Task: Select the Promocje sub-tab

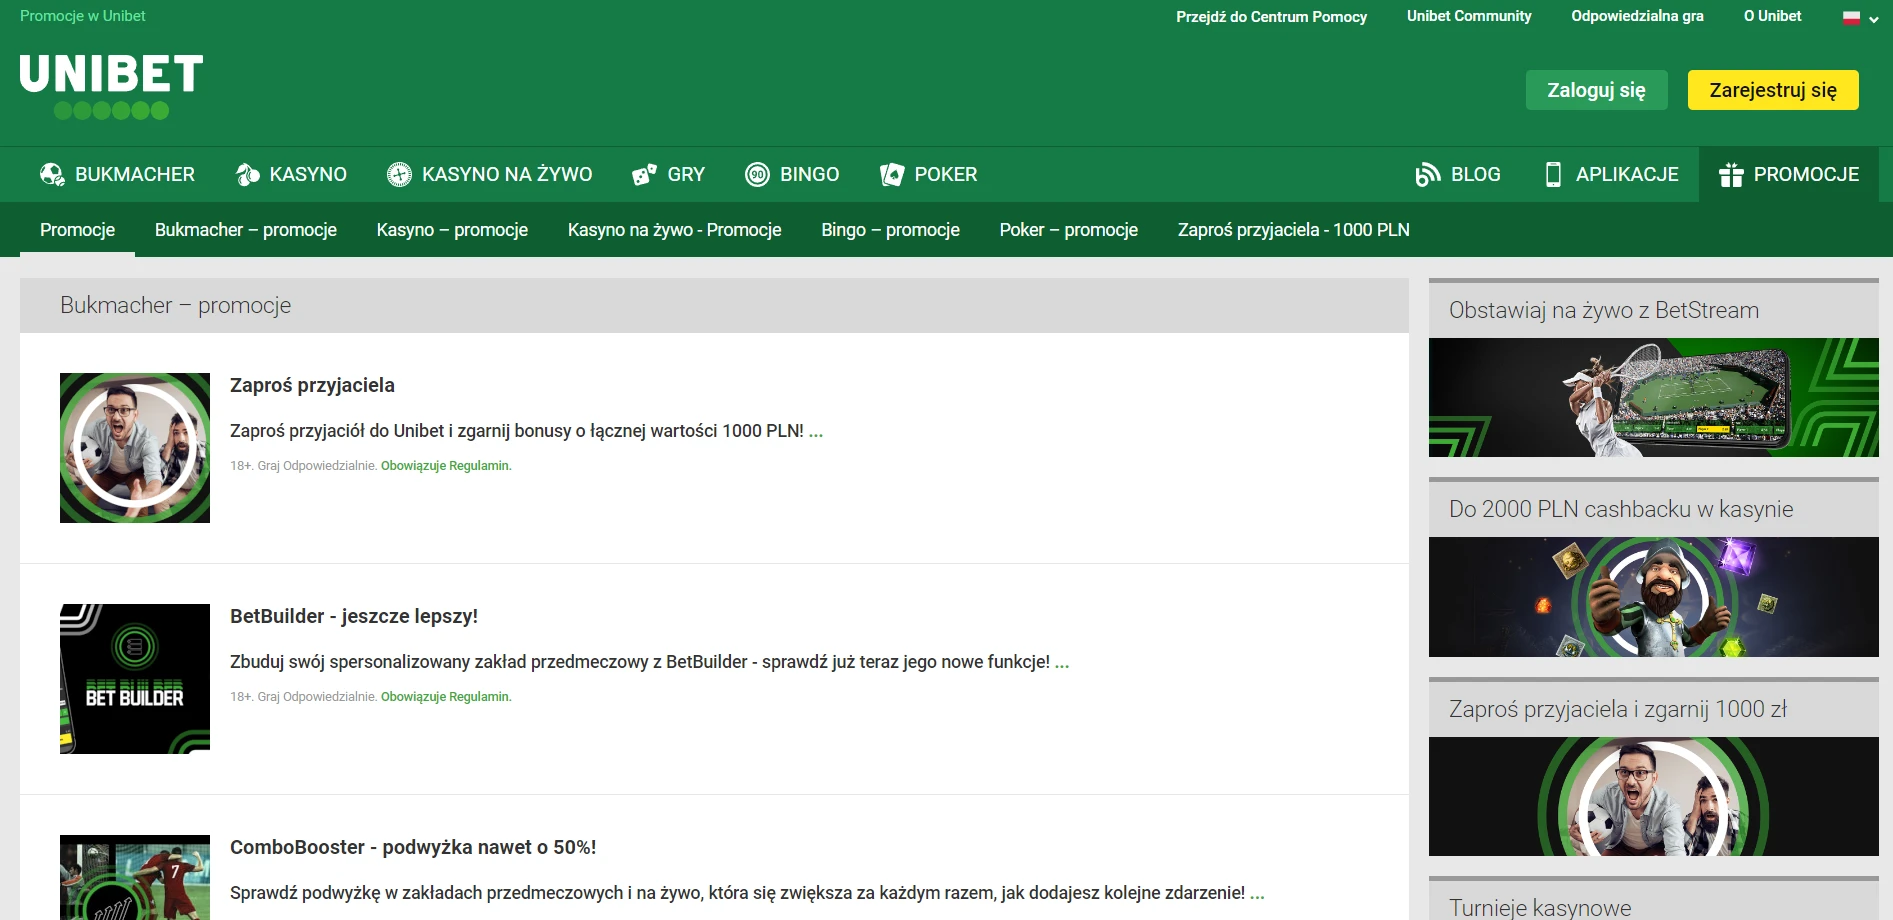Action: coord(77,230)
